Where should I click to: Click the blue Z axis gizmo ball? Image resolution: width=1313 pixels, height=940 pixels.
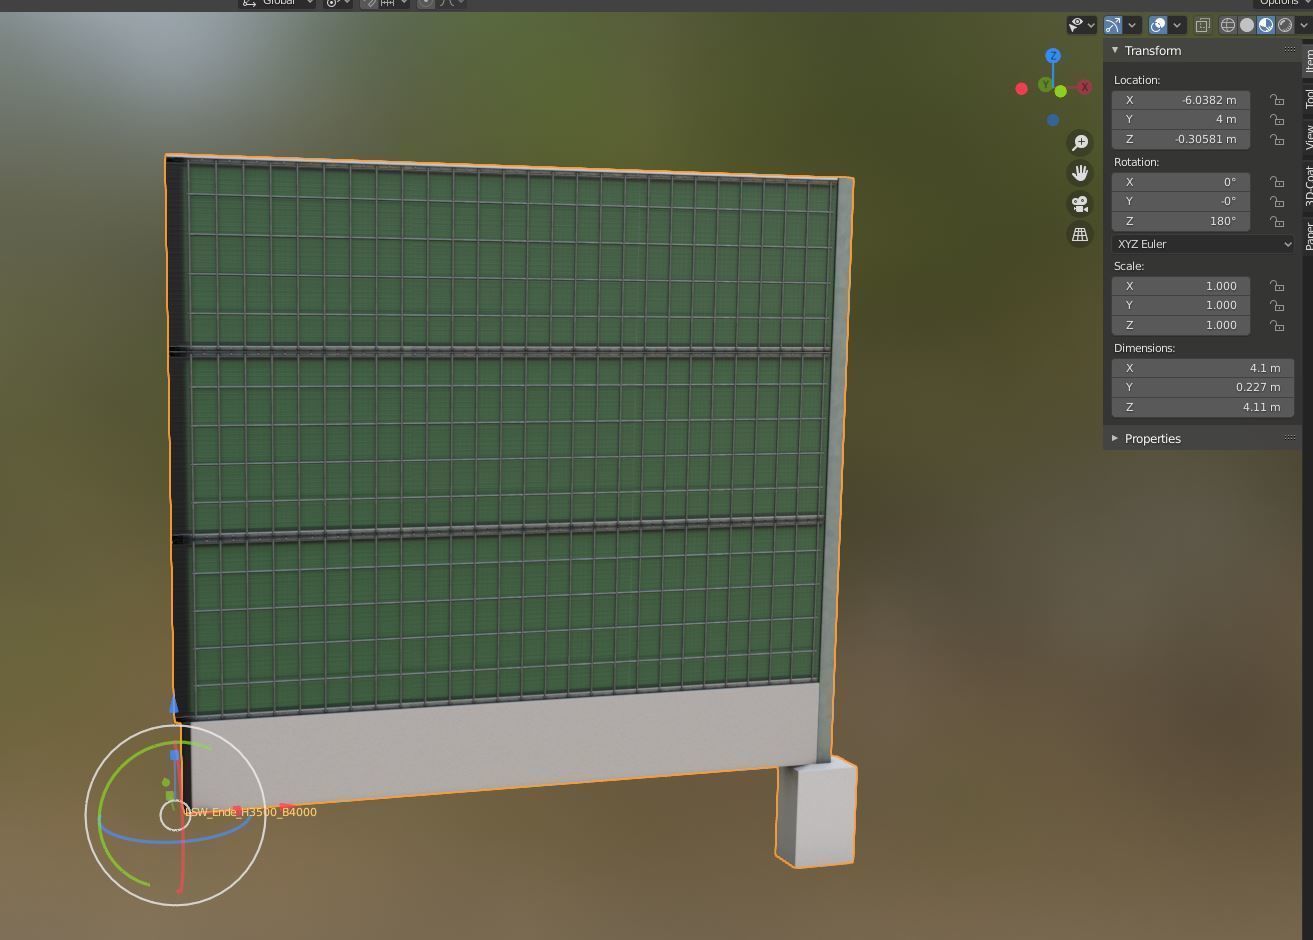pyautogui.click(x=1053, y=56)
